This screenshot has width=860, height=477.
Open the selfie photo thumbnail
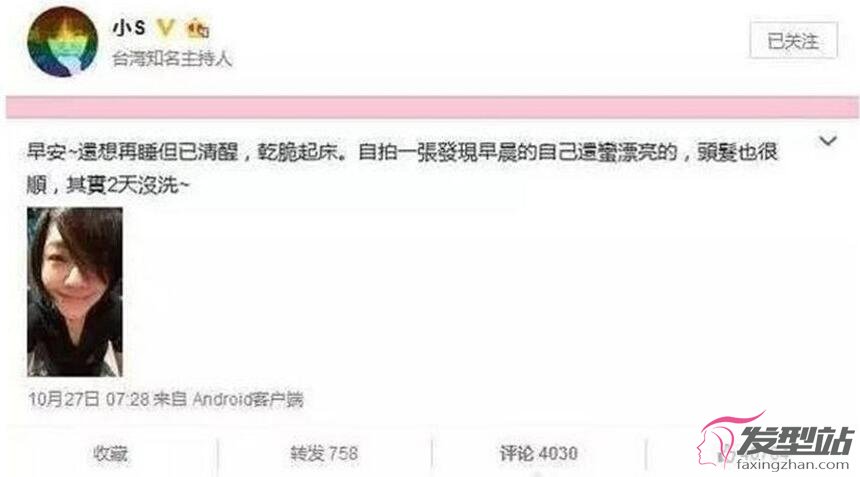pyautogui.click(x=75, y=292)
